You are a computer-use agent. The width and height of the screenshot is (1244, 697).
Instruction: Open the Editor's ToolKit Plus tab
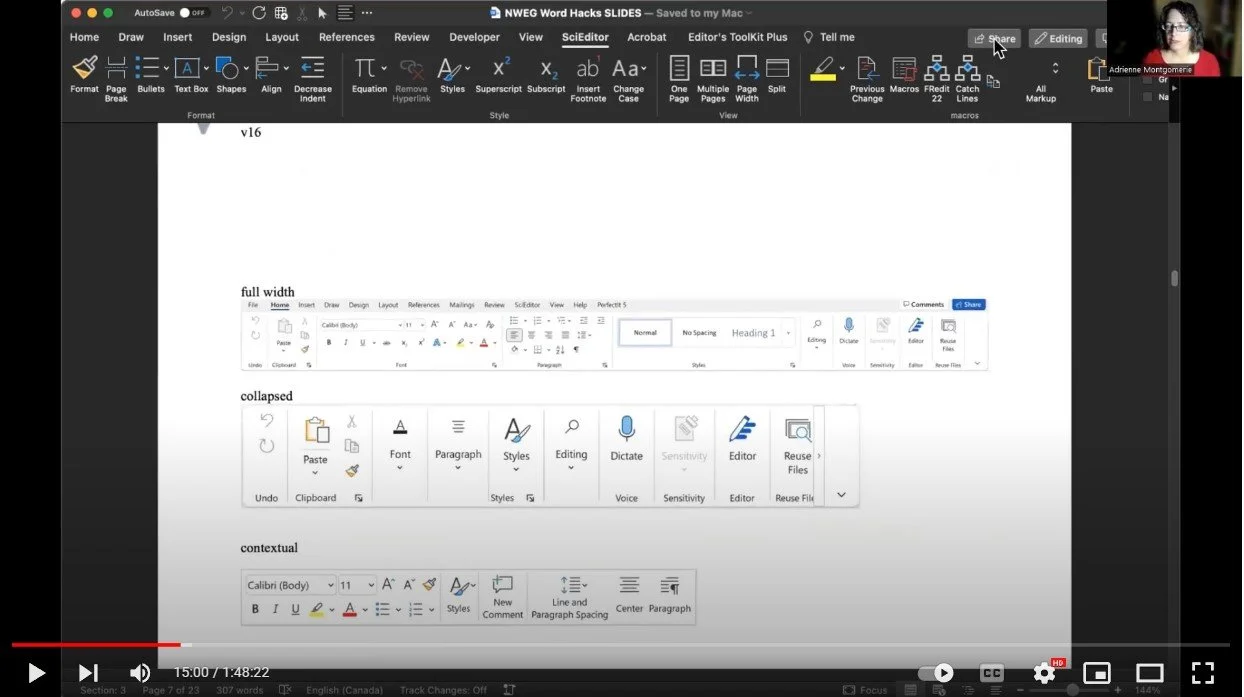click(x=737, y=37)
